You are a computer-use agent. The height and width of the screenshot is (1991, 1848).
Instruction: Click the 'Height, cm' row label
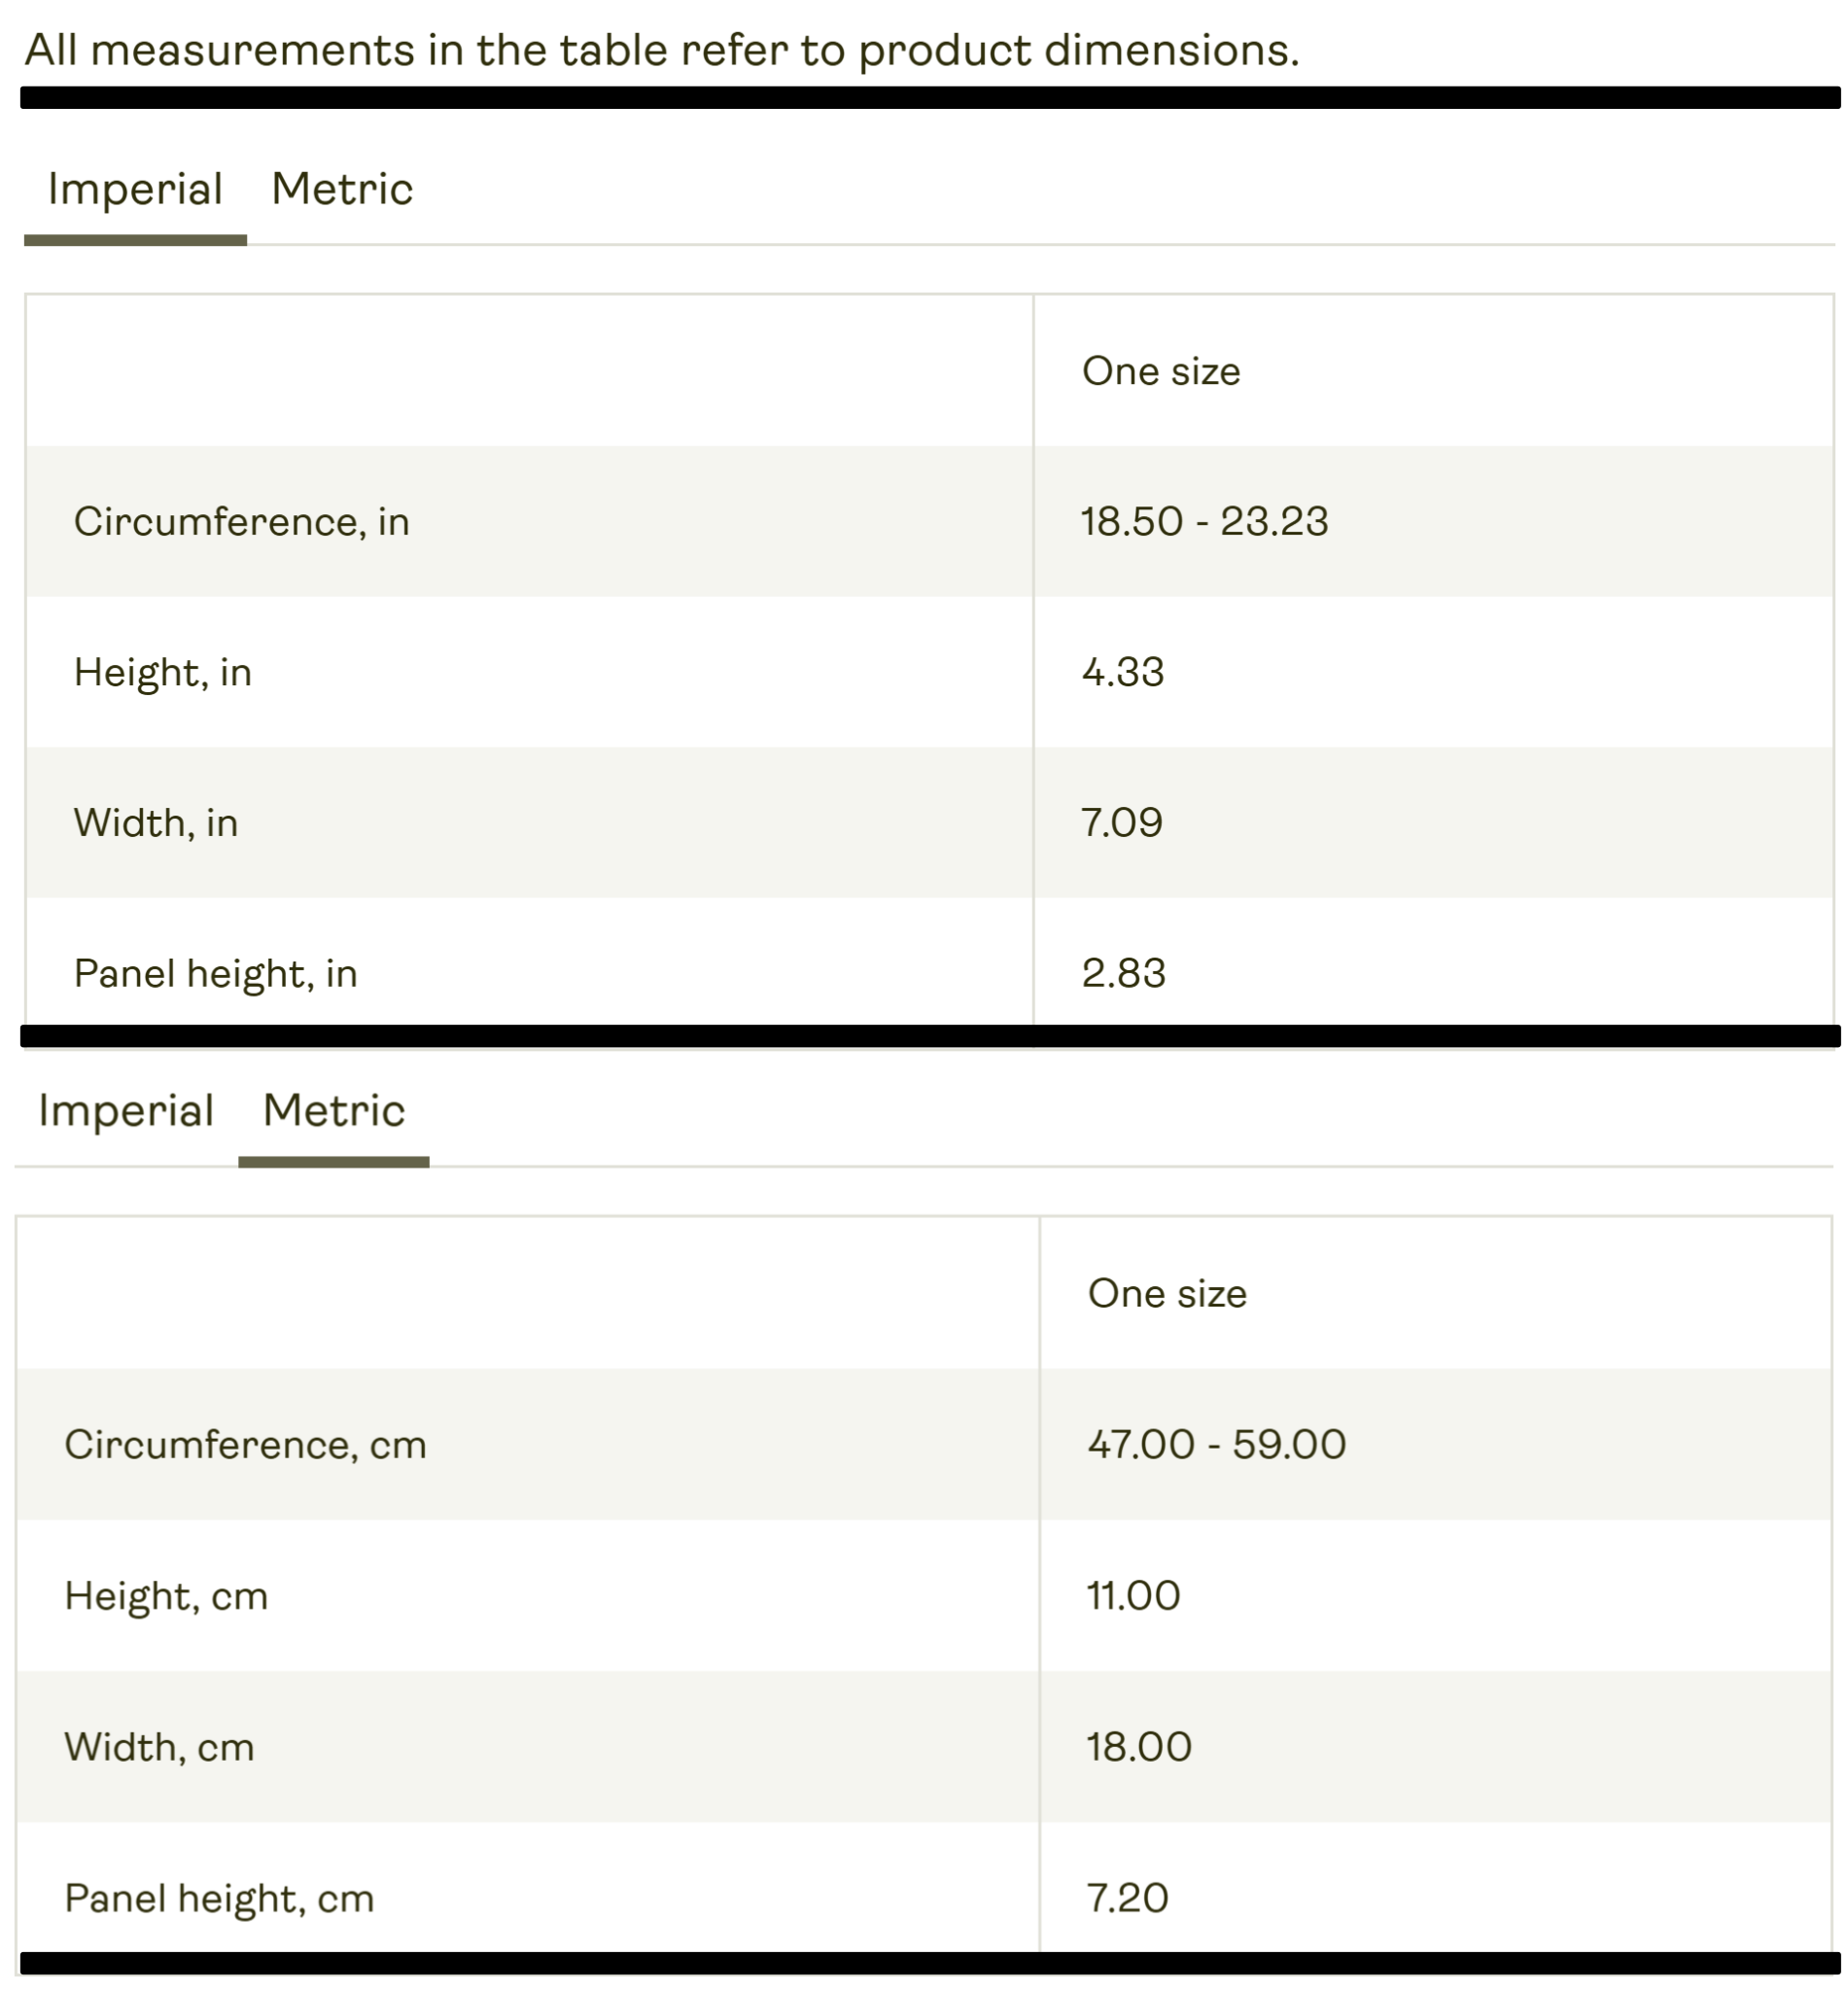pos(167,1596)
